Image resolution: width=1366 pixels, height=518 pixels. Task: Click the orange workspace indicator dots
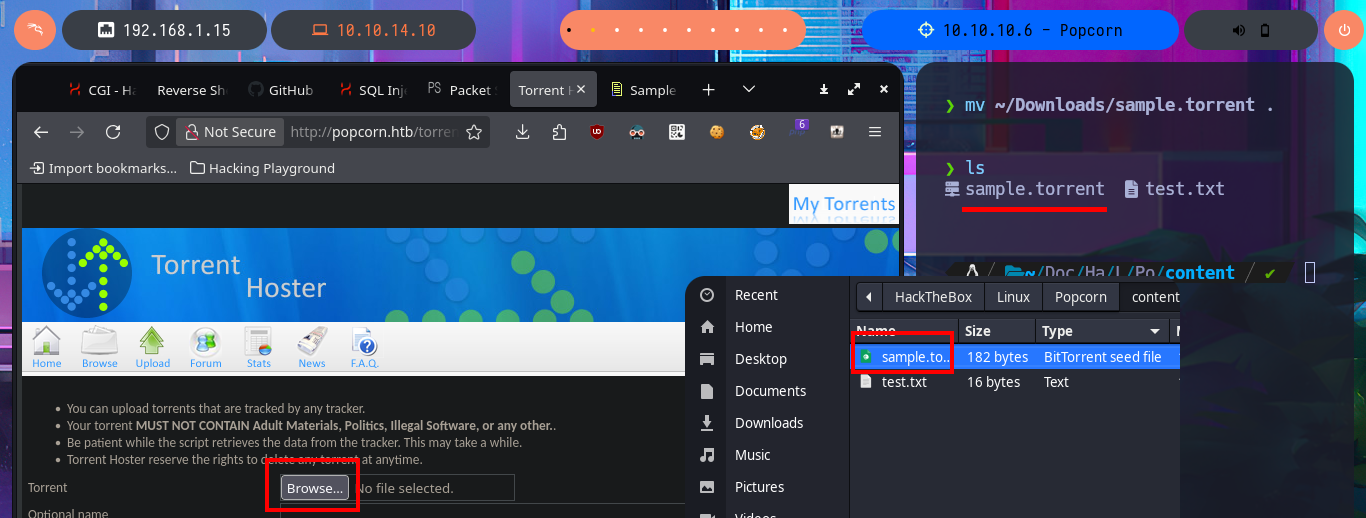coord(683,30)
